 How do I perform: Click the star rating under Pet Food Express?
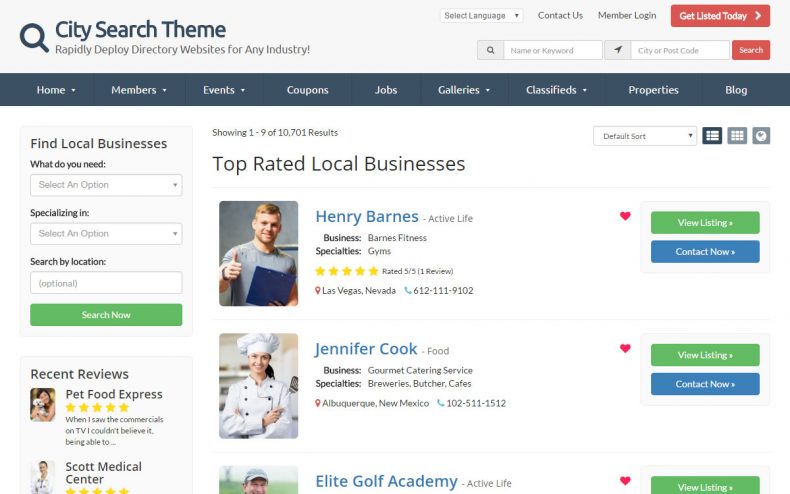(97, 407)
